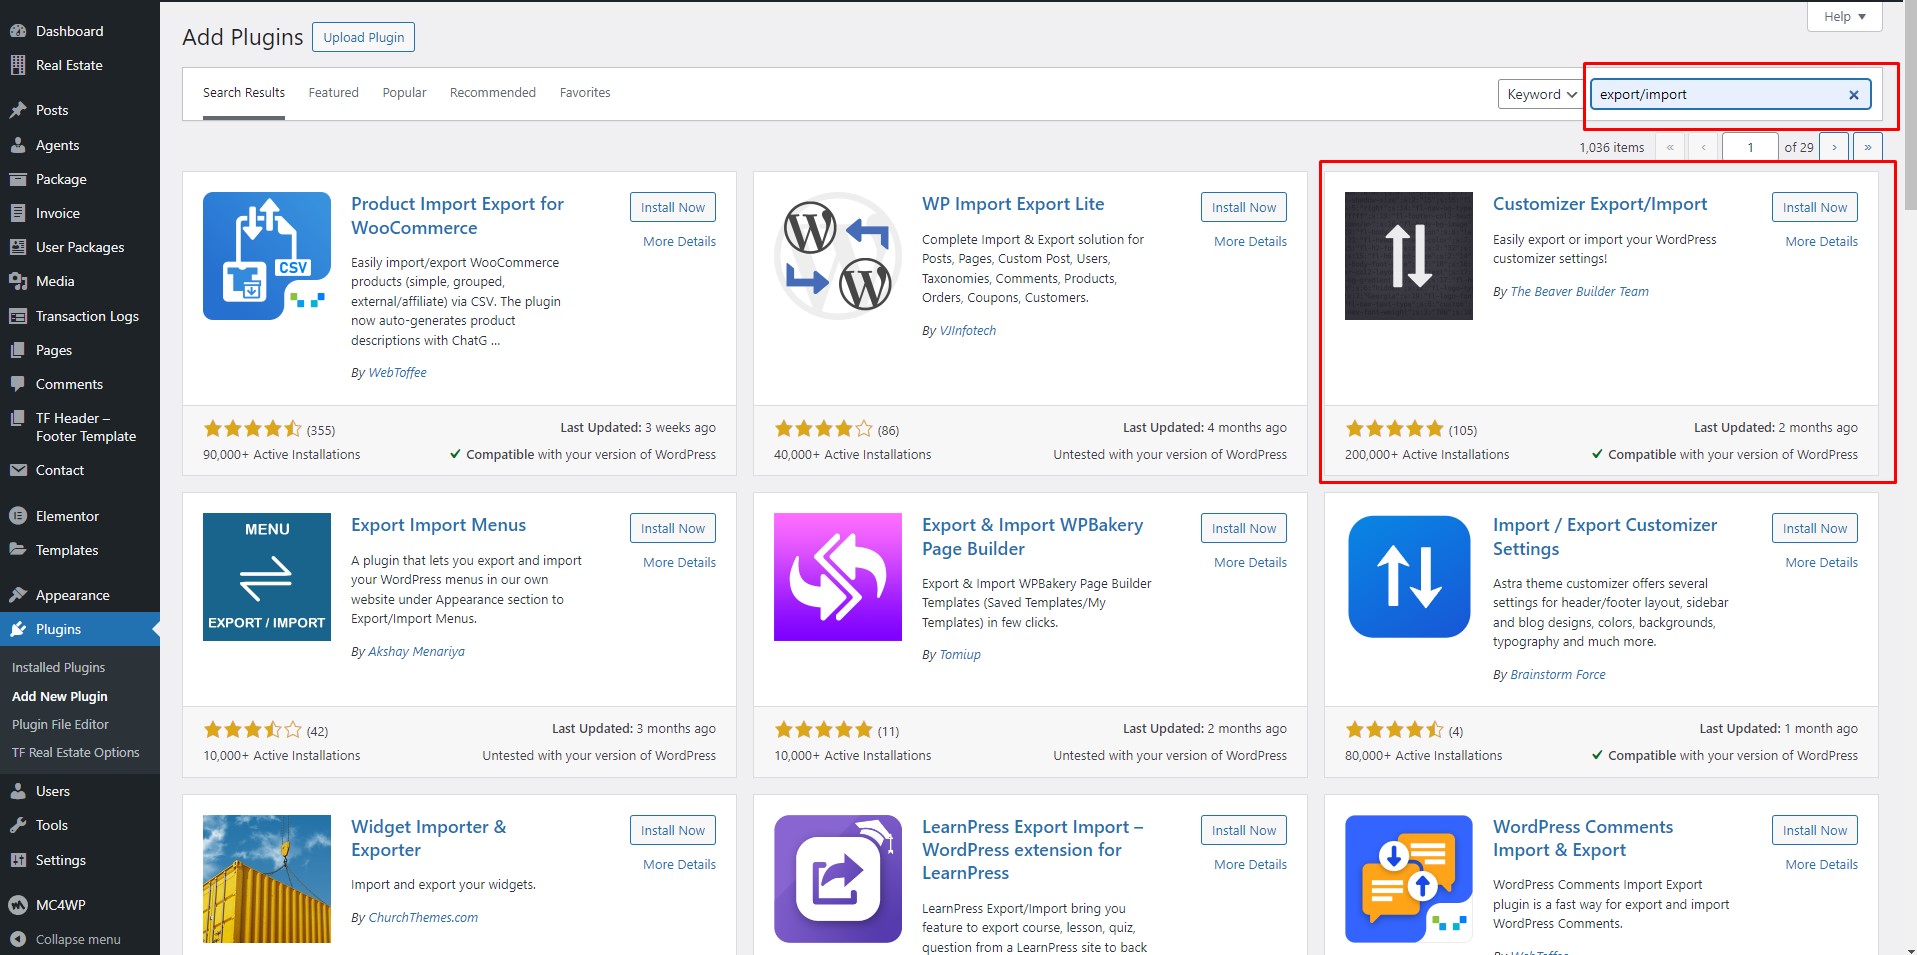
Task: Expand the Help panel dropdown
Action: pyautogui.click(x=1844, y=16)
